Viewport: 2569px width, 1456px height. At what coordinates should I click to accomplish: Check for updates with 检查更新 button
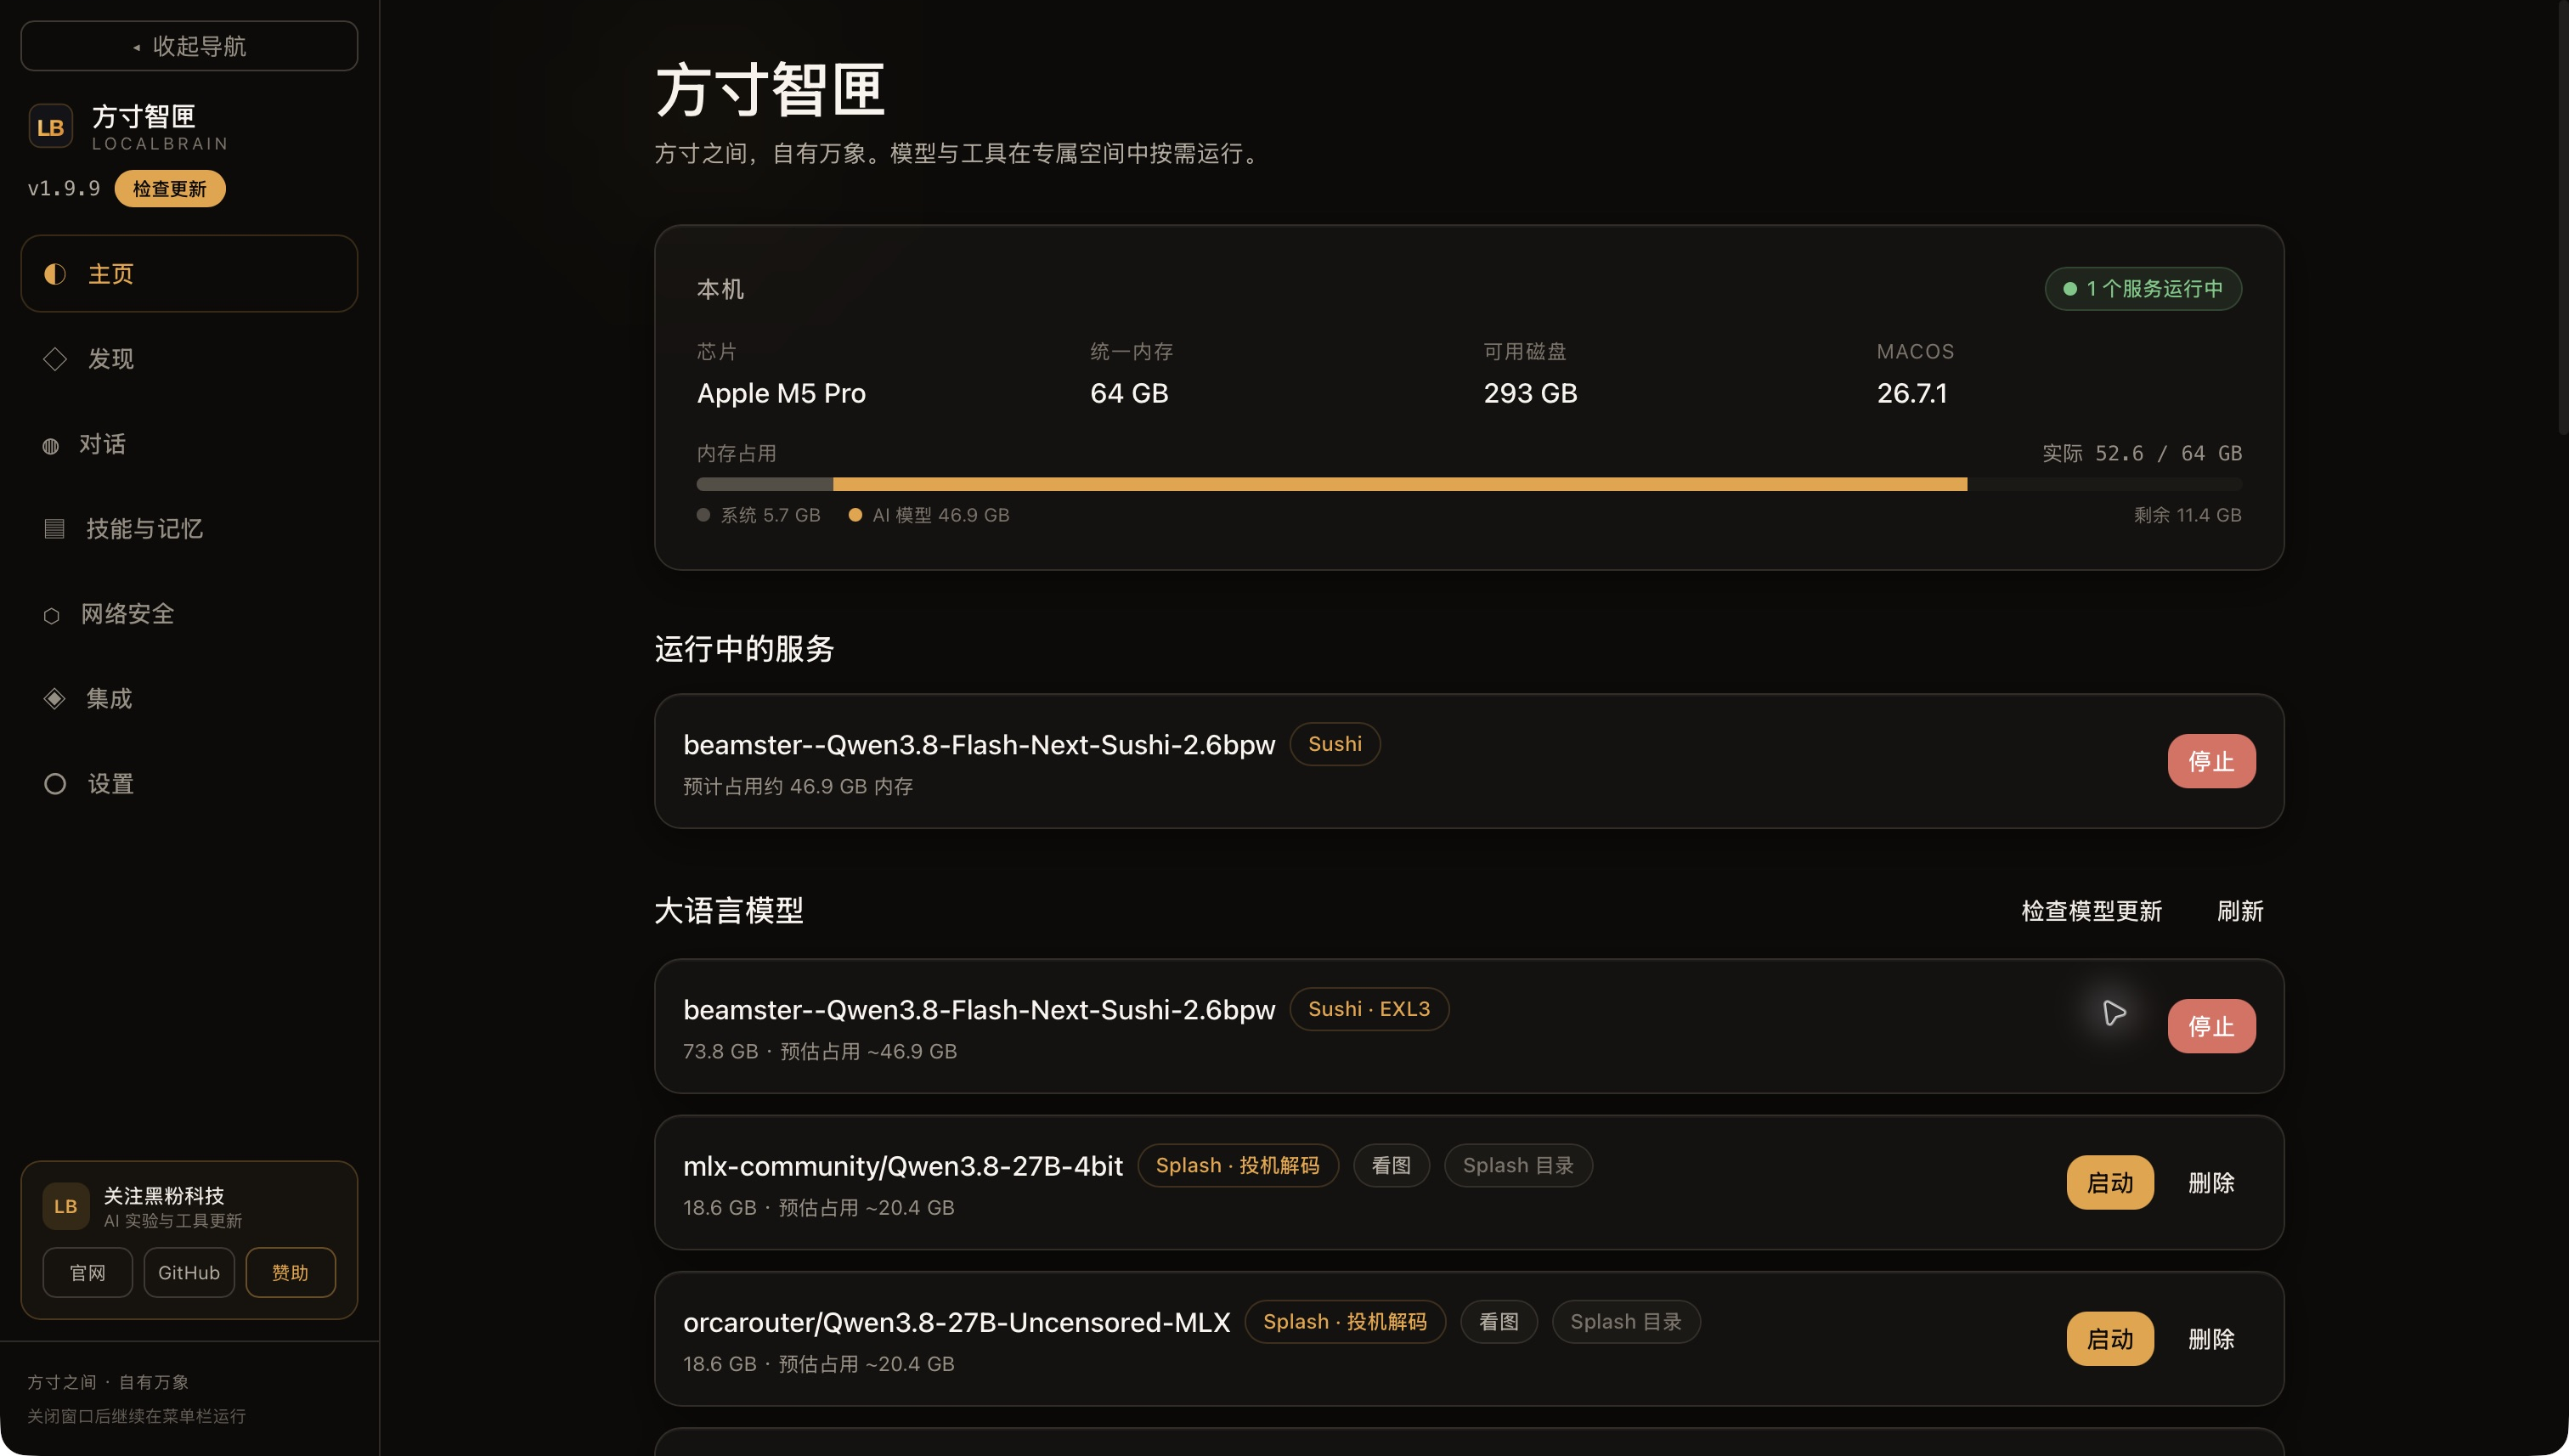[169, 189]
